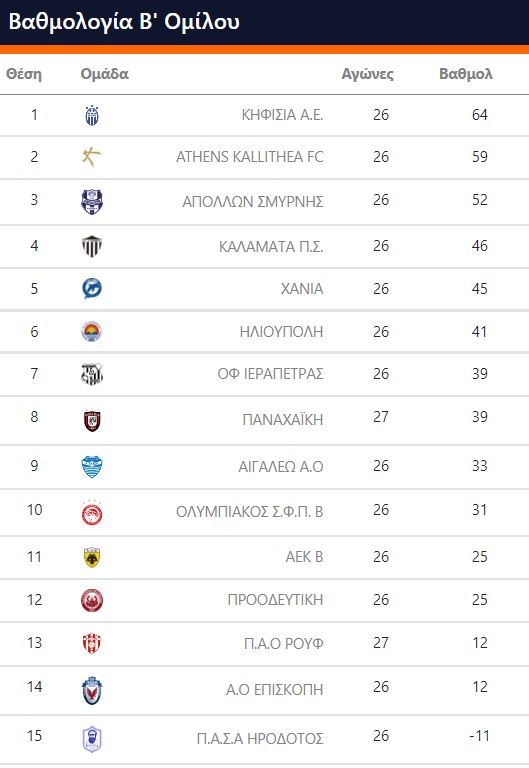529x768 pixels.
Task: Open the ΠΡΟΟΔΕΥΤΙΚΗ team name link
Action: (x=275, y=600)
